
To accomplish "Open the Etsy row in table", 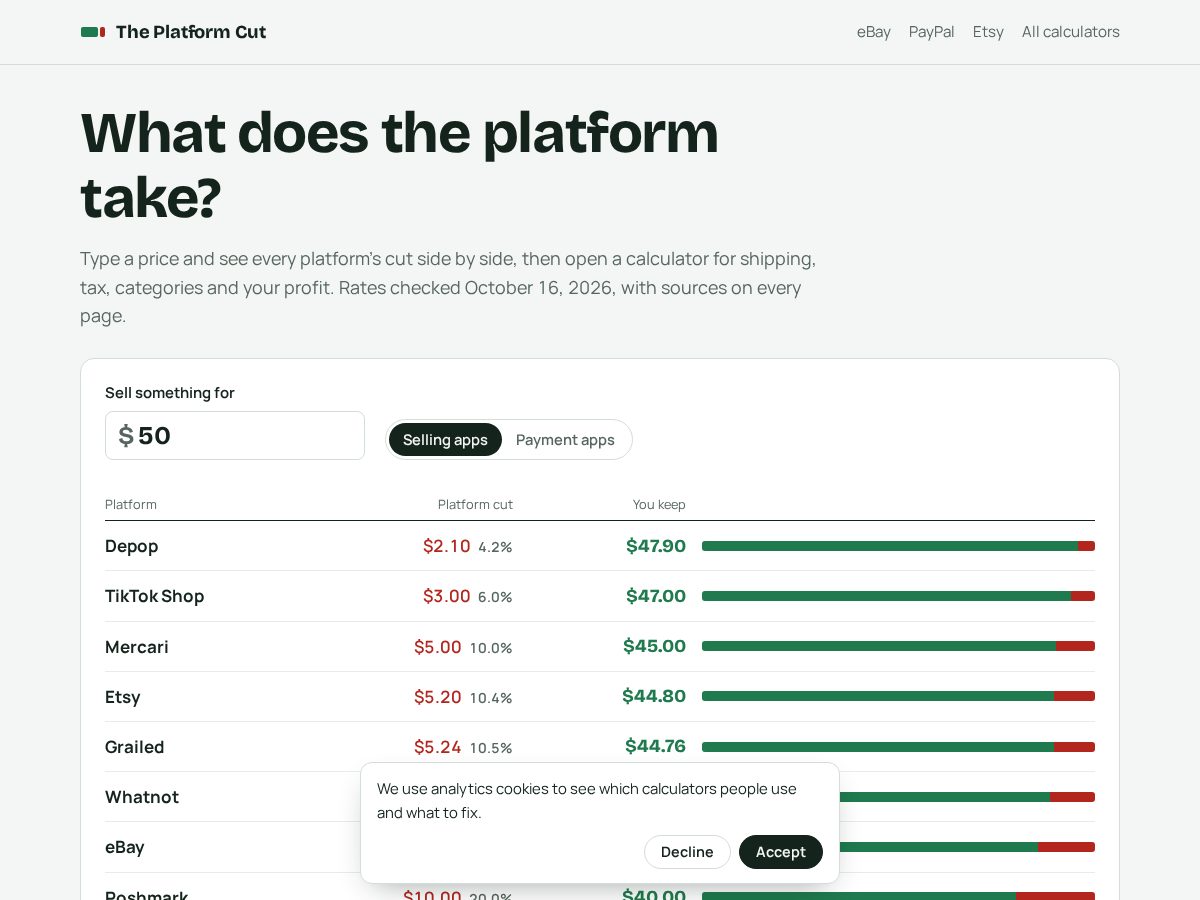I will pos(600,697).
